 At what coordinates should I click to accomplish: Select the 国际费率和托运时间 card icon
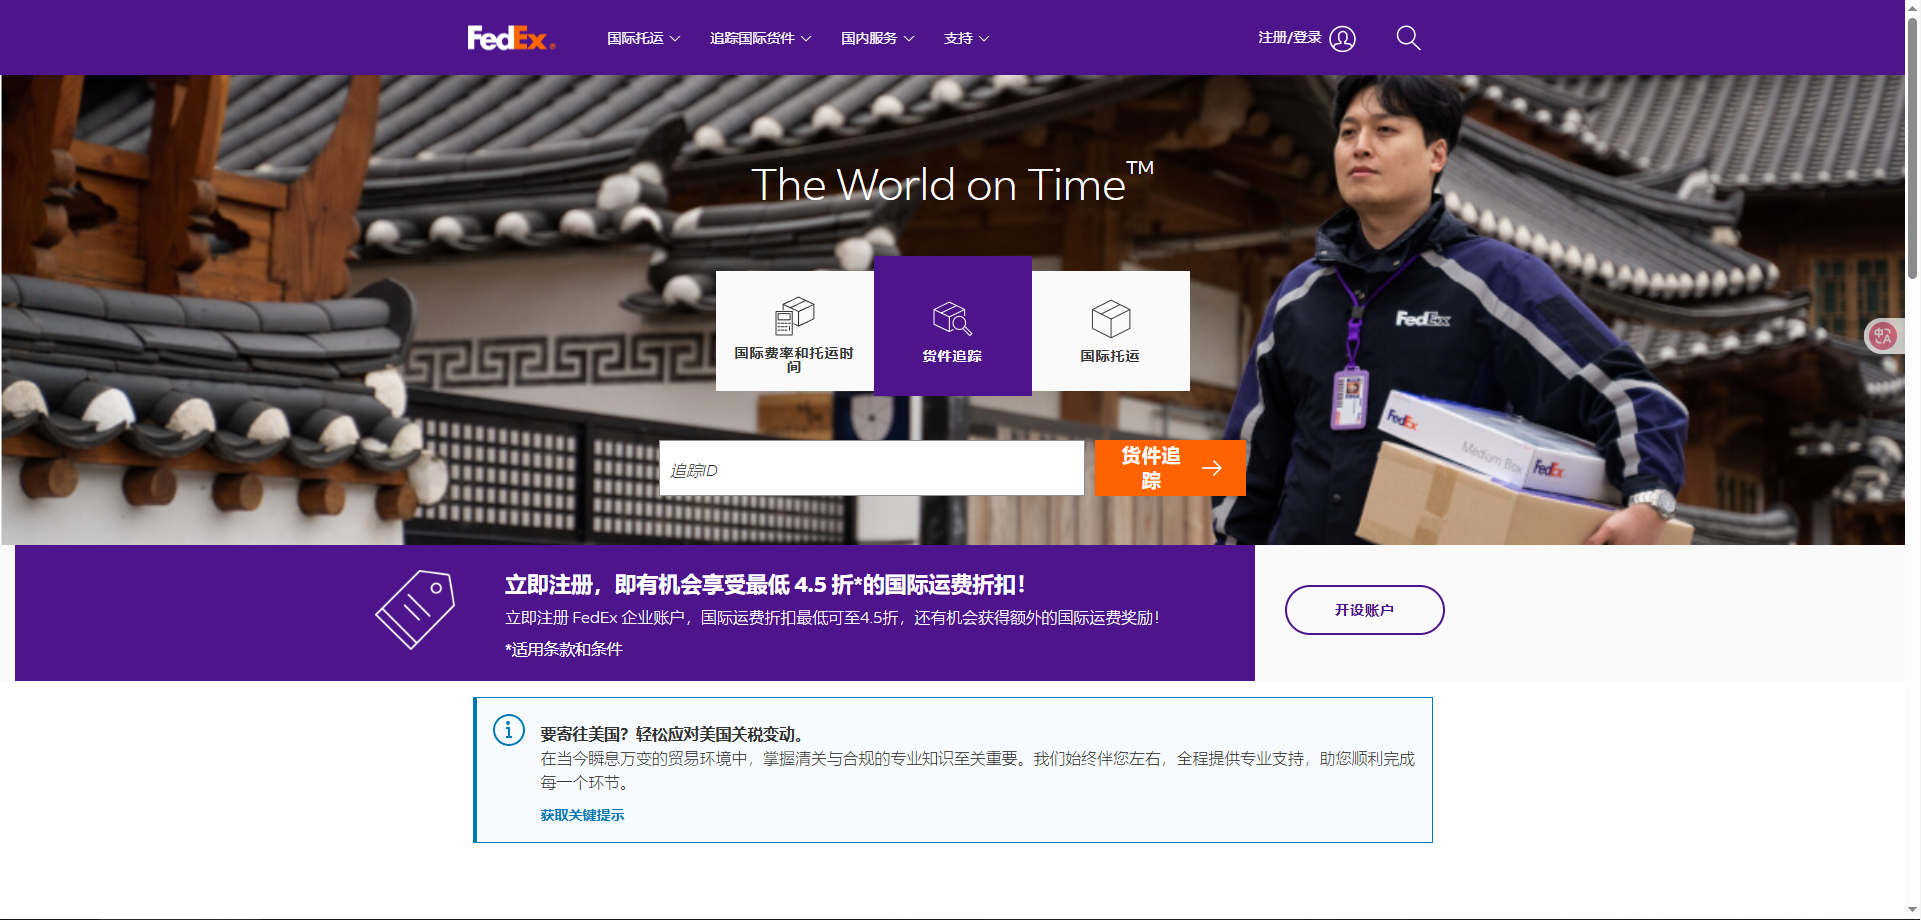pyautogui.click(x=794, y=317)
